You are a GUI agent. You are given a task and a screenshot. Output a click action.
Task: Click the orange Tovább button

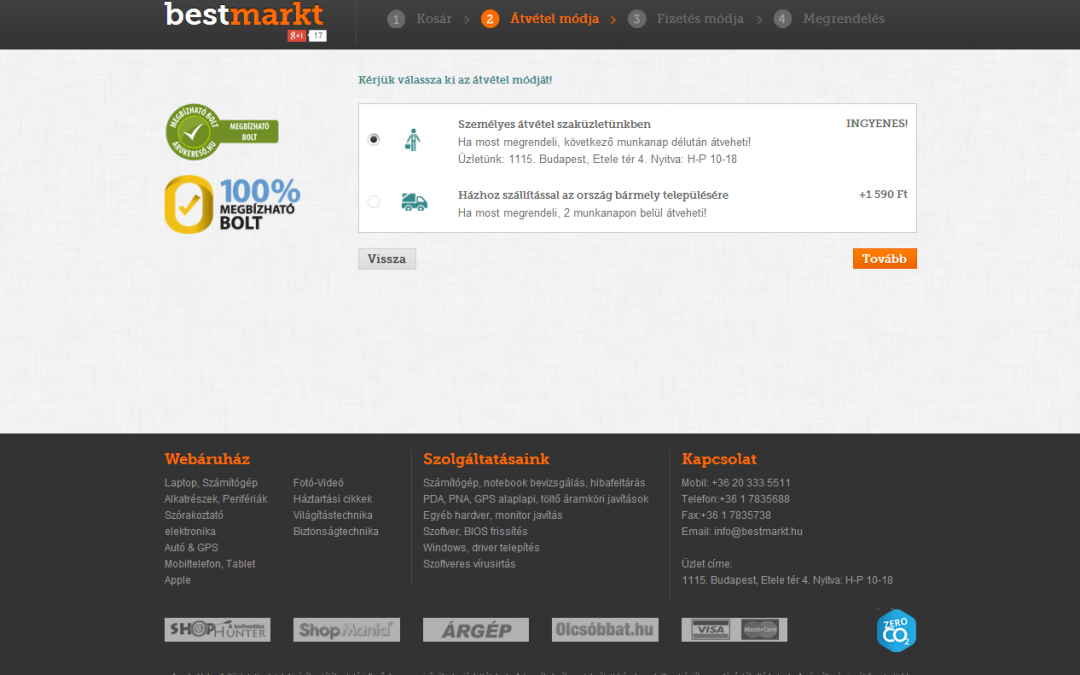tap(884, 259)
